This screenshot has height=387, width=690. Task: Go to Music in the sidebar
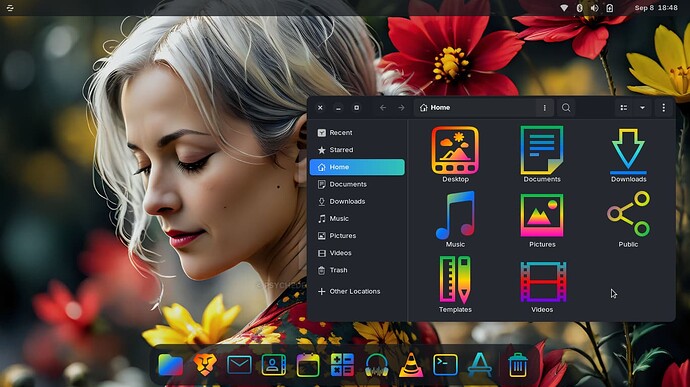pyautogui.click(x=357, y=218)
